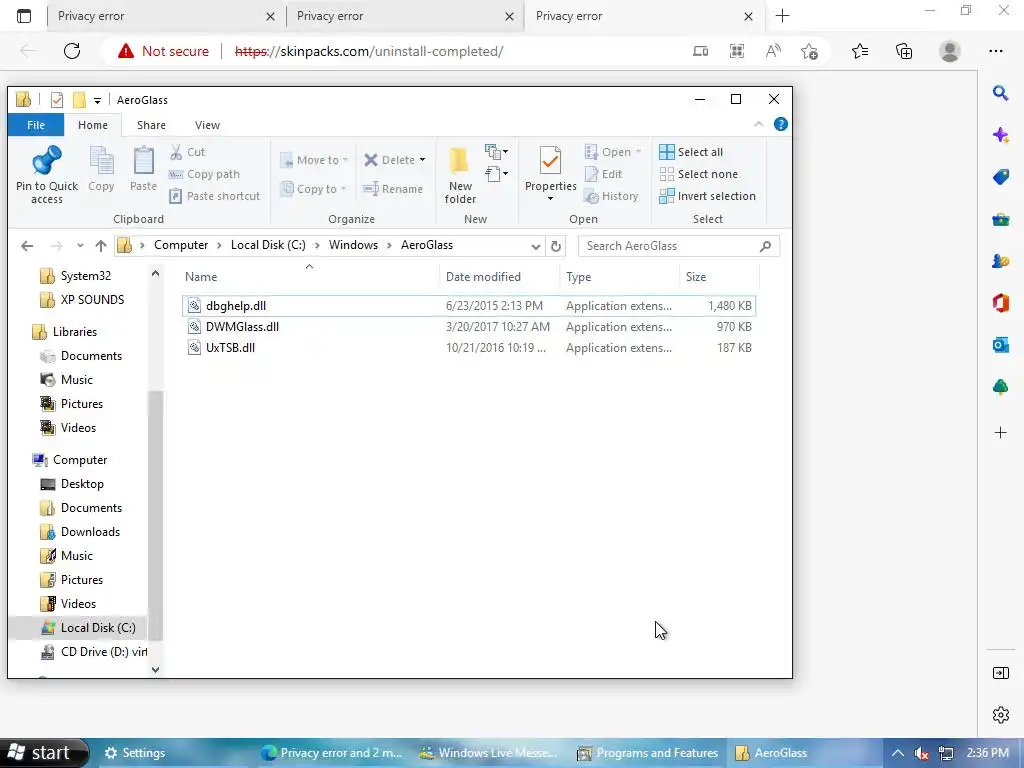This screenshot has width=1024, height=768.
Task: Expand the Open dropdown arrow
Action: (639, 152)
